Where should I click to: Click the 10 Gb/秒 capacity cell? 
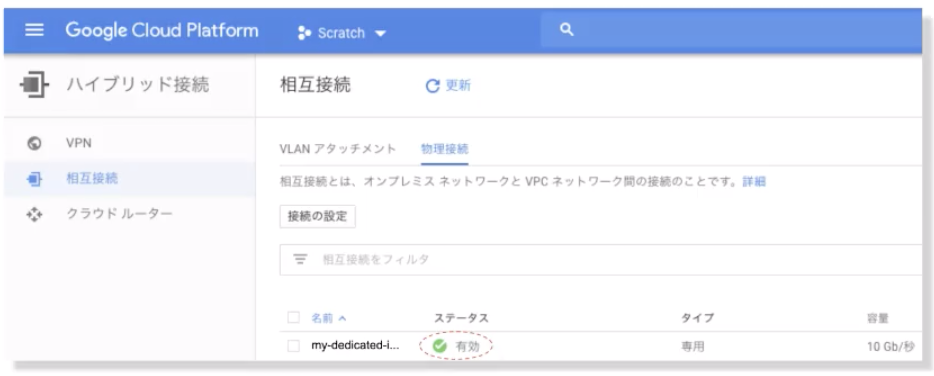(x=891, y=346)
